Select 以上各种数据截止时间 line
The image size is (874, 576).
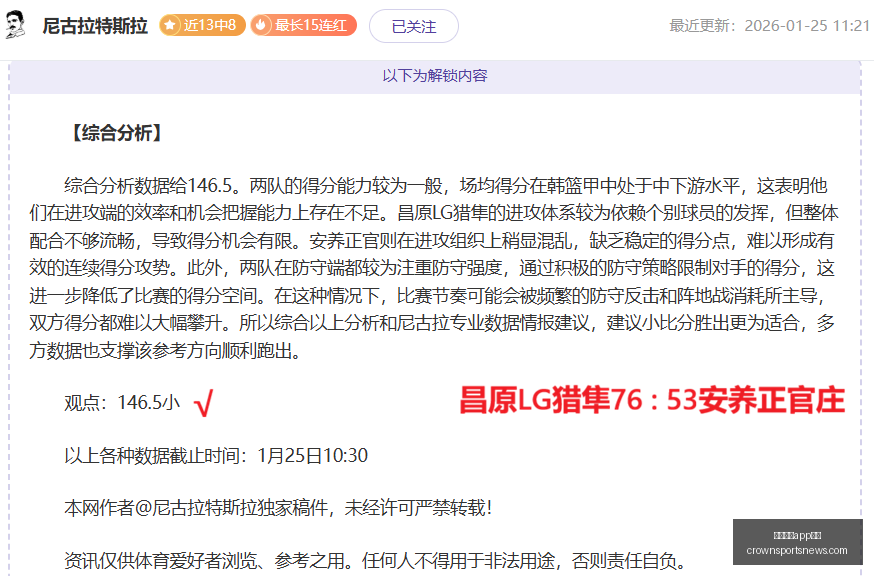click(216, 456)
